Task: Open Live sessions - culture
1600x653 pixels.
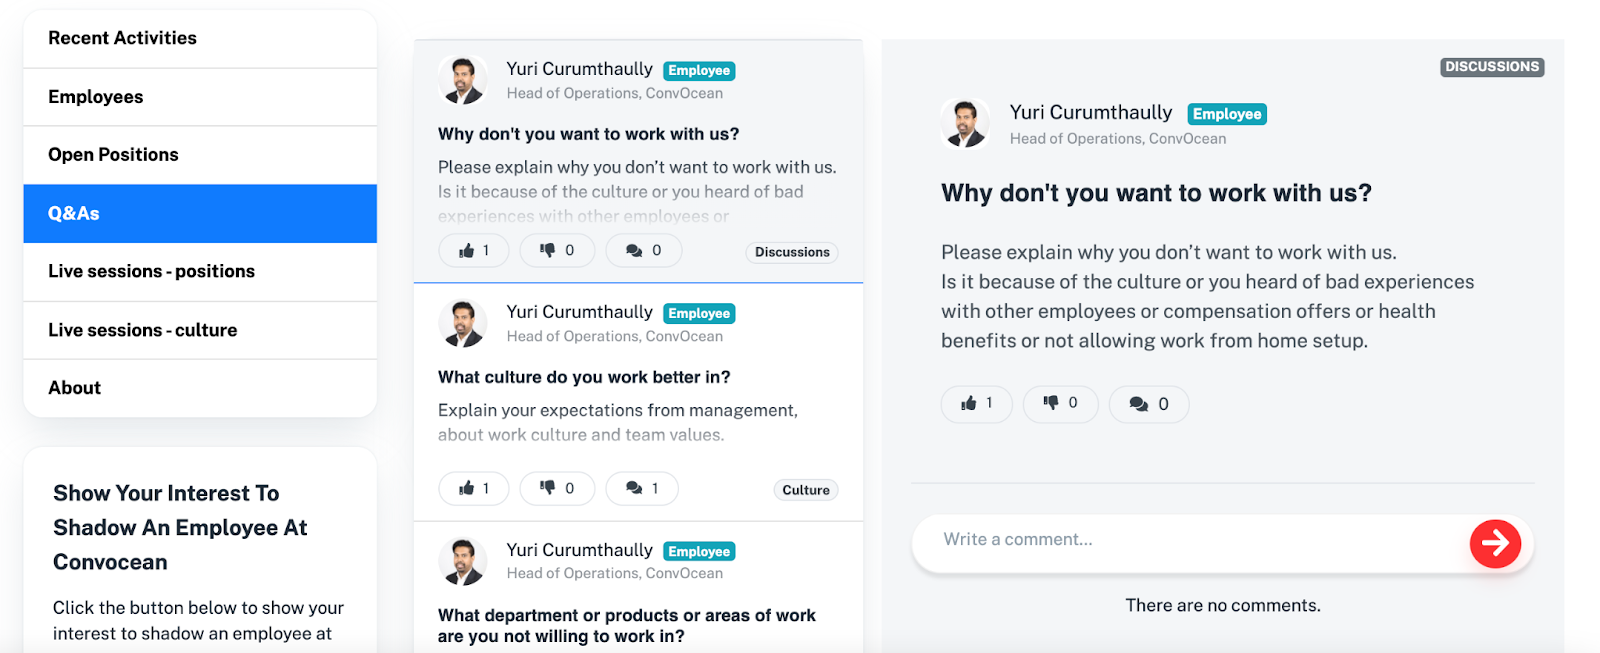Action: coord(200,330)
